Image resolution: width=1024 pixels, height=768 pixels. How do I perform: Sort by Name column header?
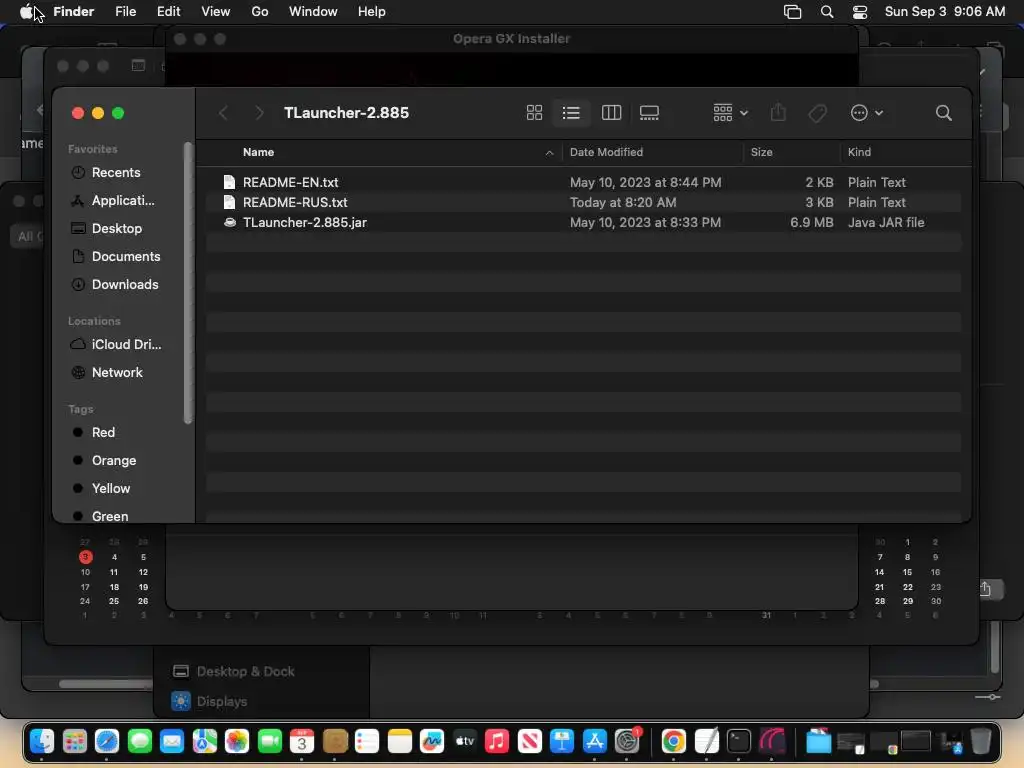pyautogui.click(x=259, y=152)
